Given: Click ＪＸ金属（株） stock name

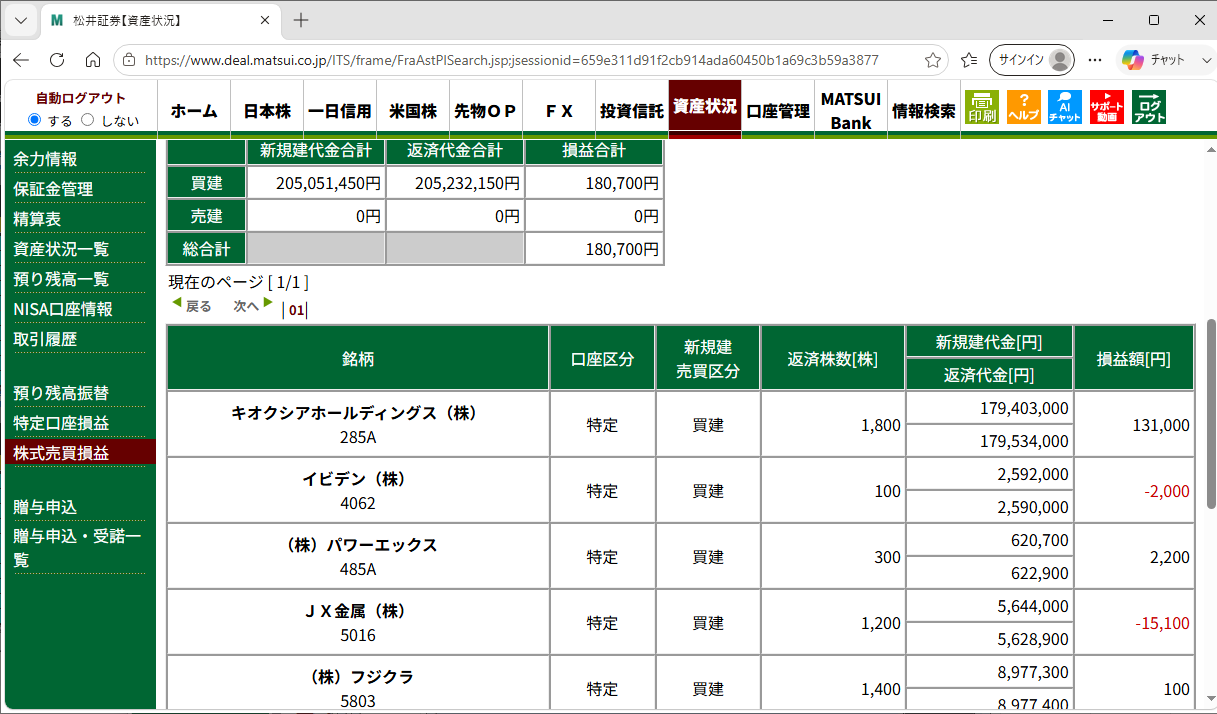Looking at the screenshot, I should (x=358, y=610).
